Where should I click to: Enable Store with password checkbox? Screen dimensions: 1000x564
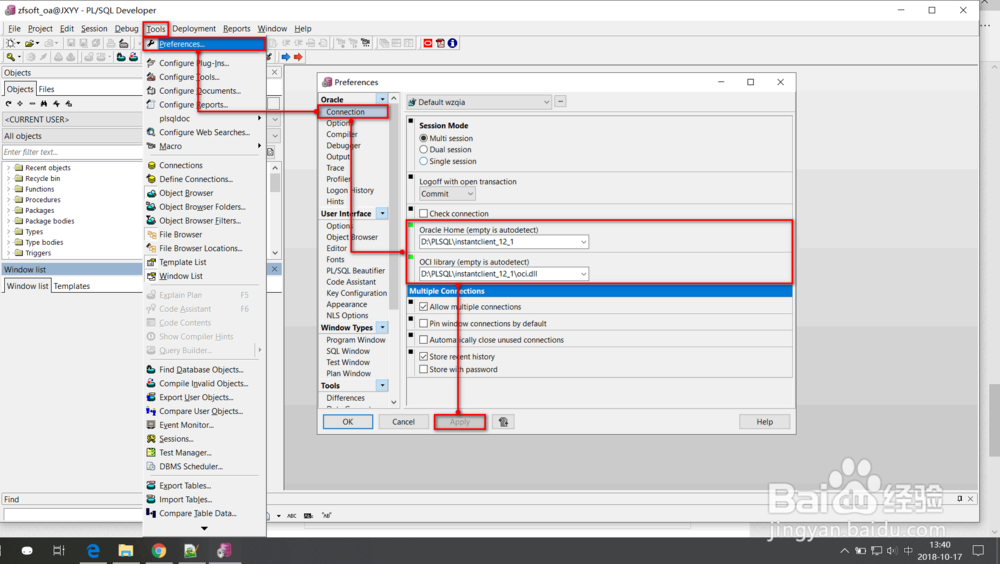pos(423,369)
